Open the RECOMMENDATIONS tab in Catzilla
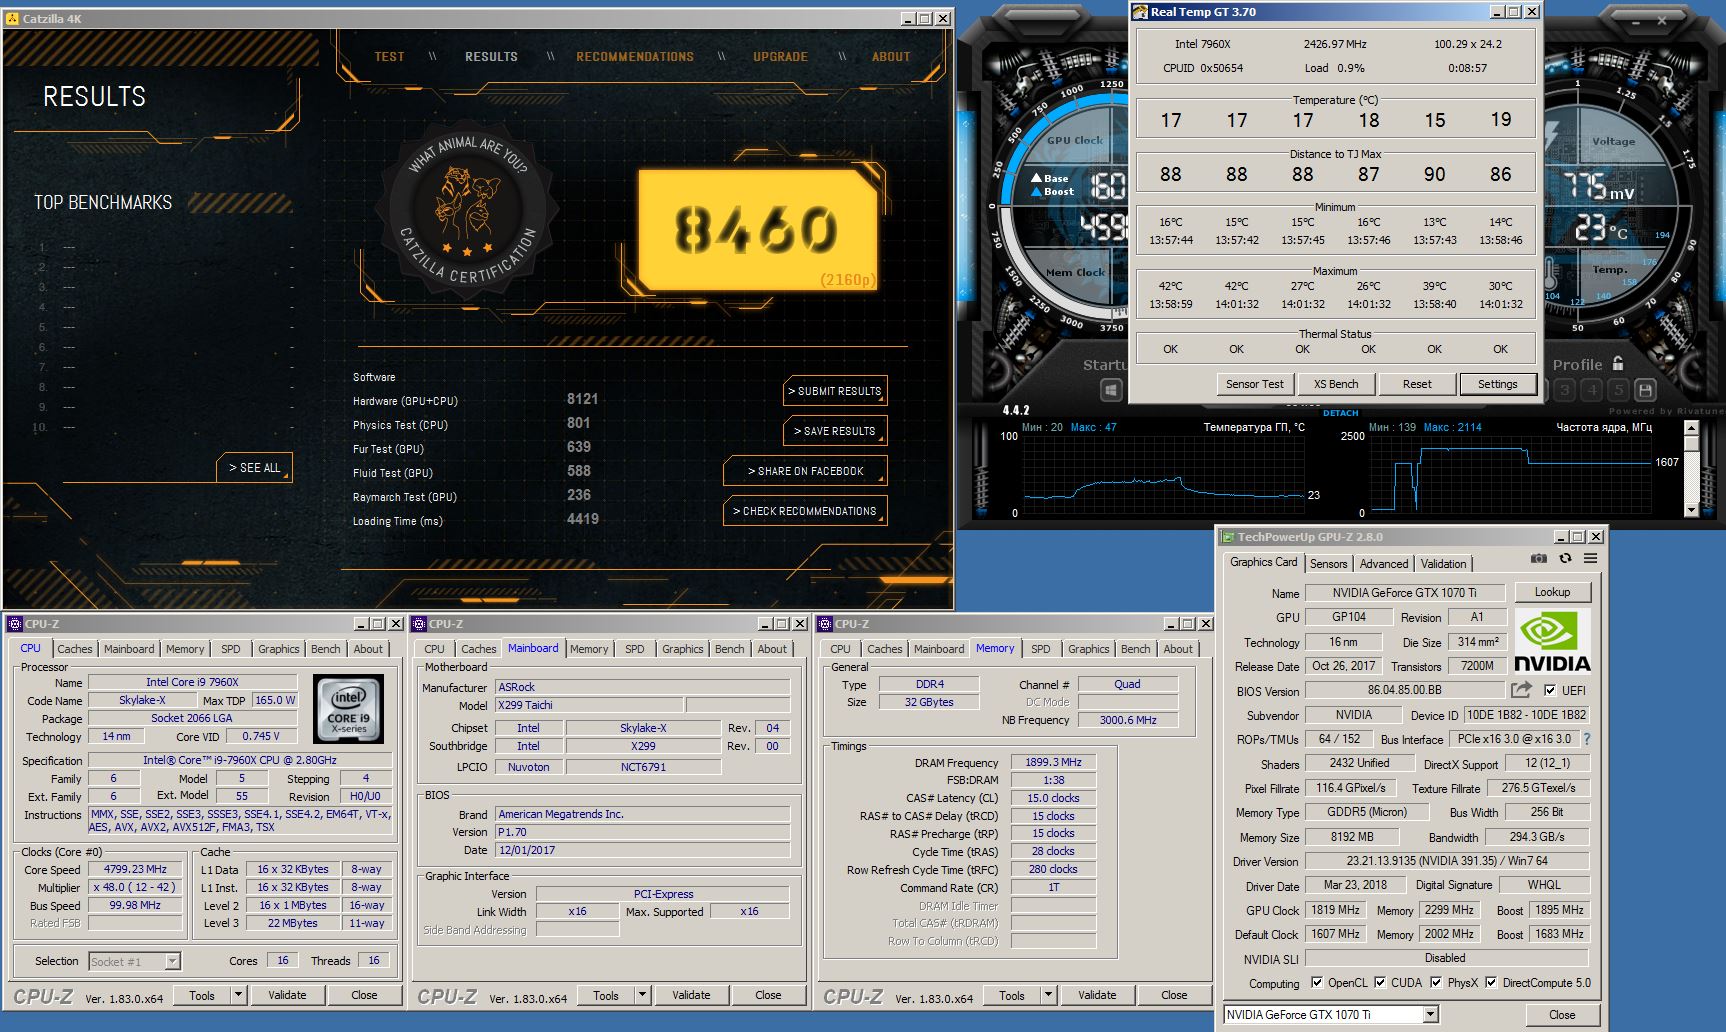1726x1032 pixels. click(x=635, y=57)
